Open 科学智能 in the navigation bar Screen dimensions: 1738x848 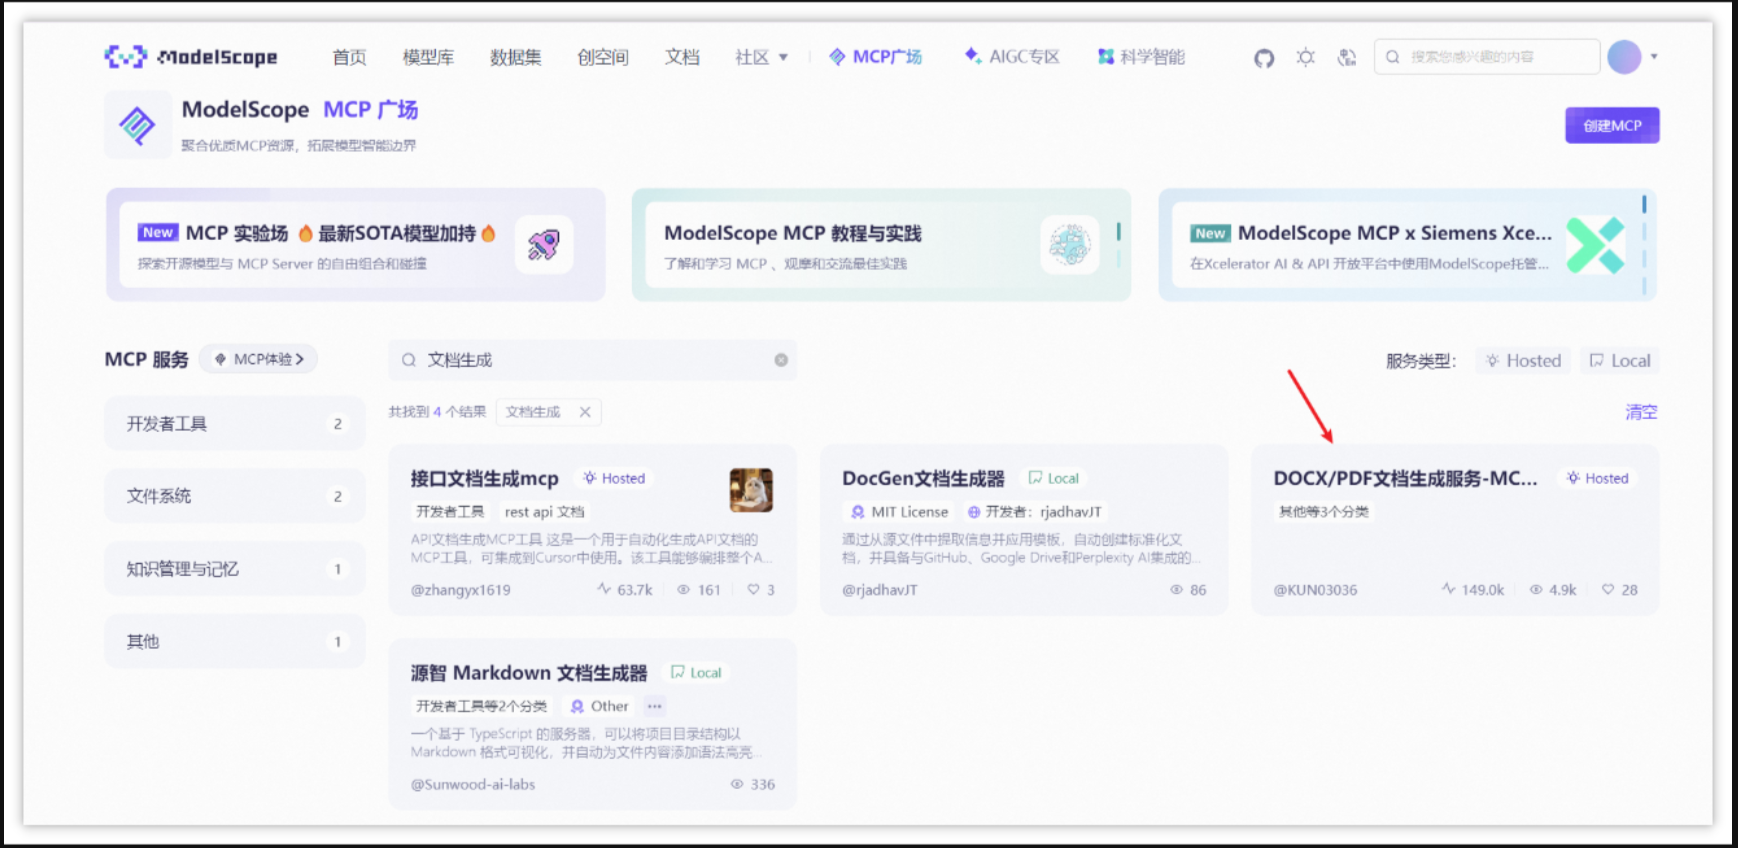coord(1141,57)
